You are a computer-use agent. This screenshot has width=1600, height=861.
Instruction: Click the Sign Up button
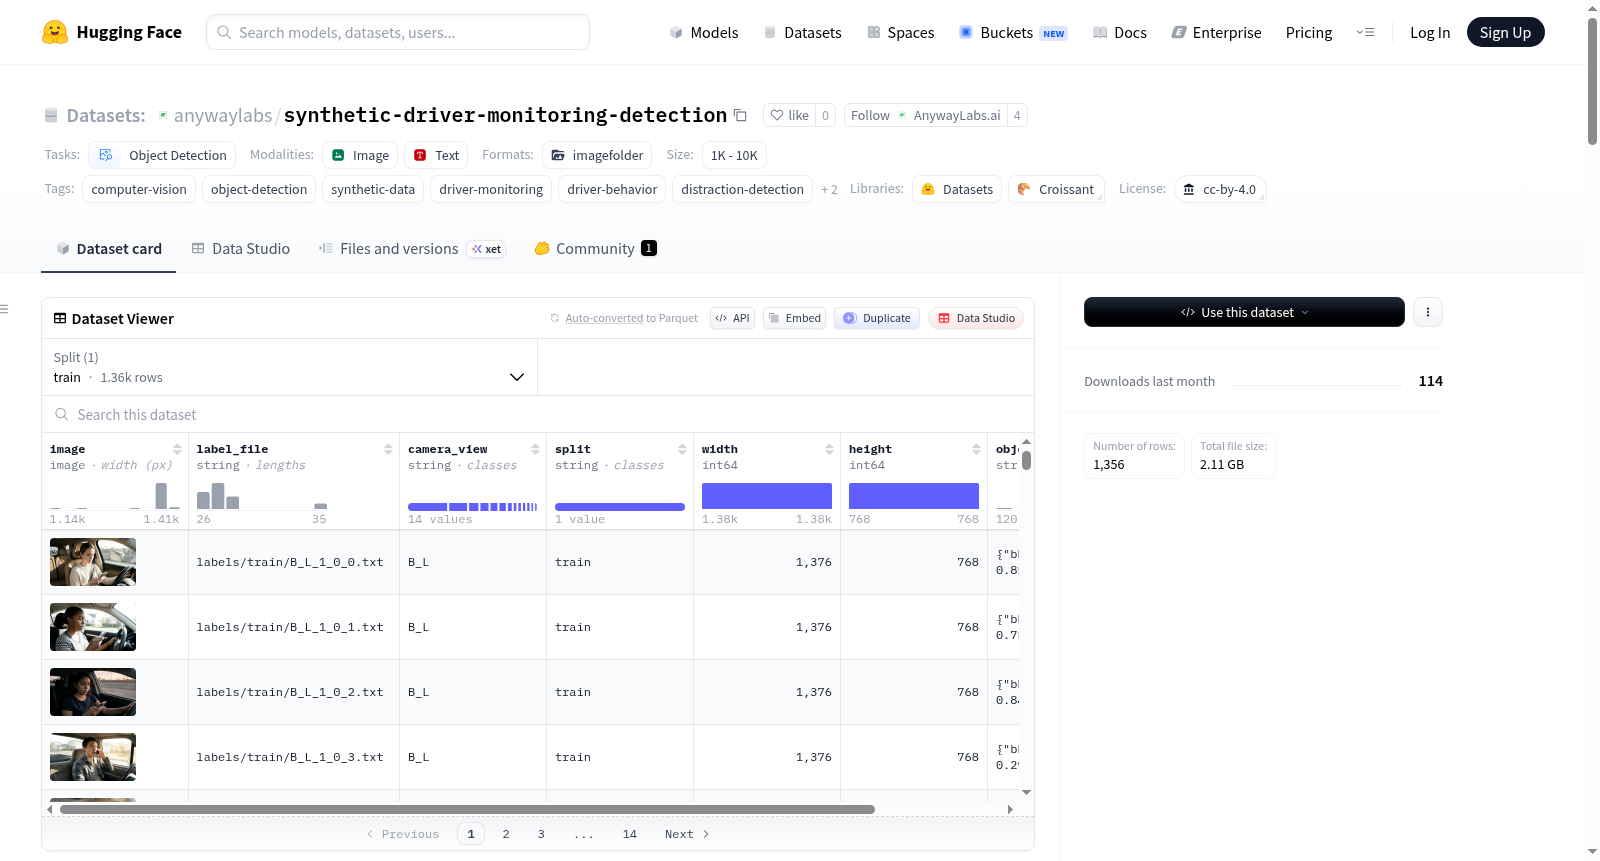1505,32
